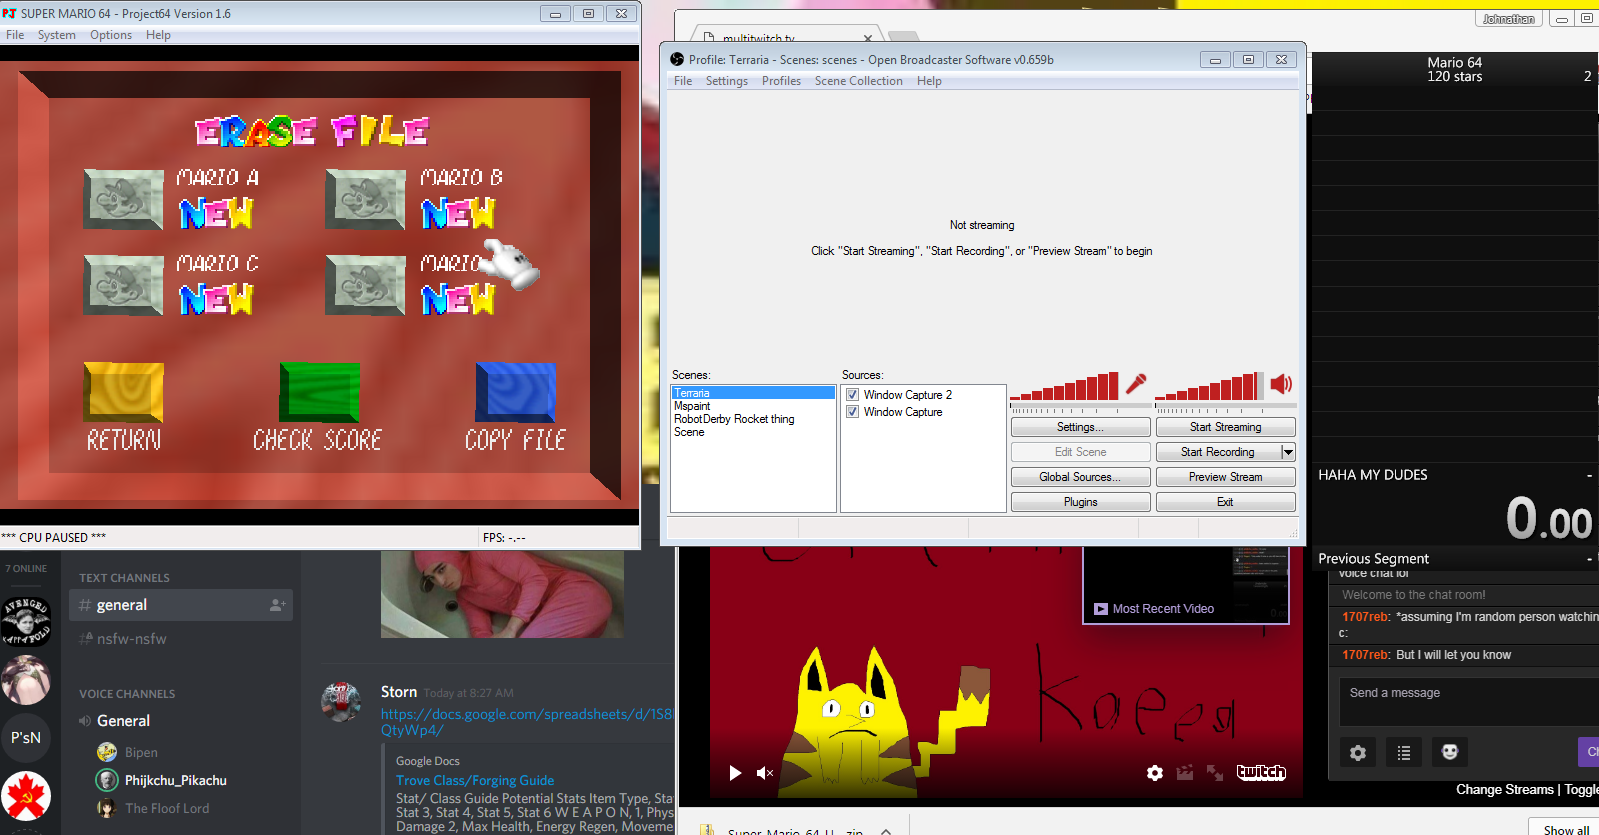
Task: Collapse the Previous Segment section
Action: click(1589, 559)
